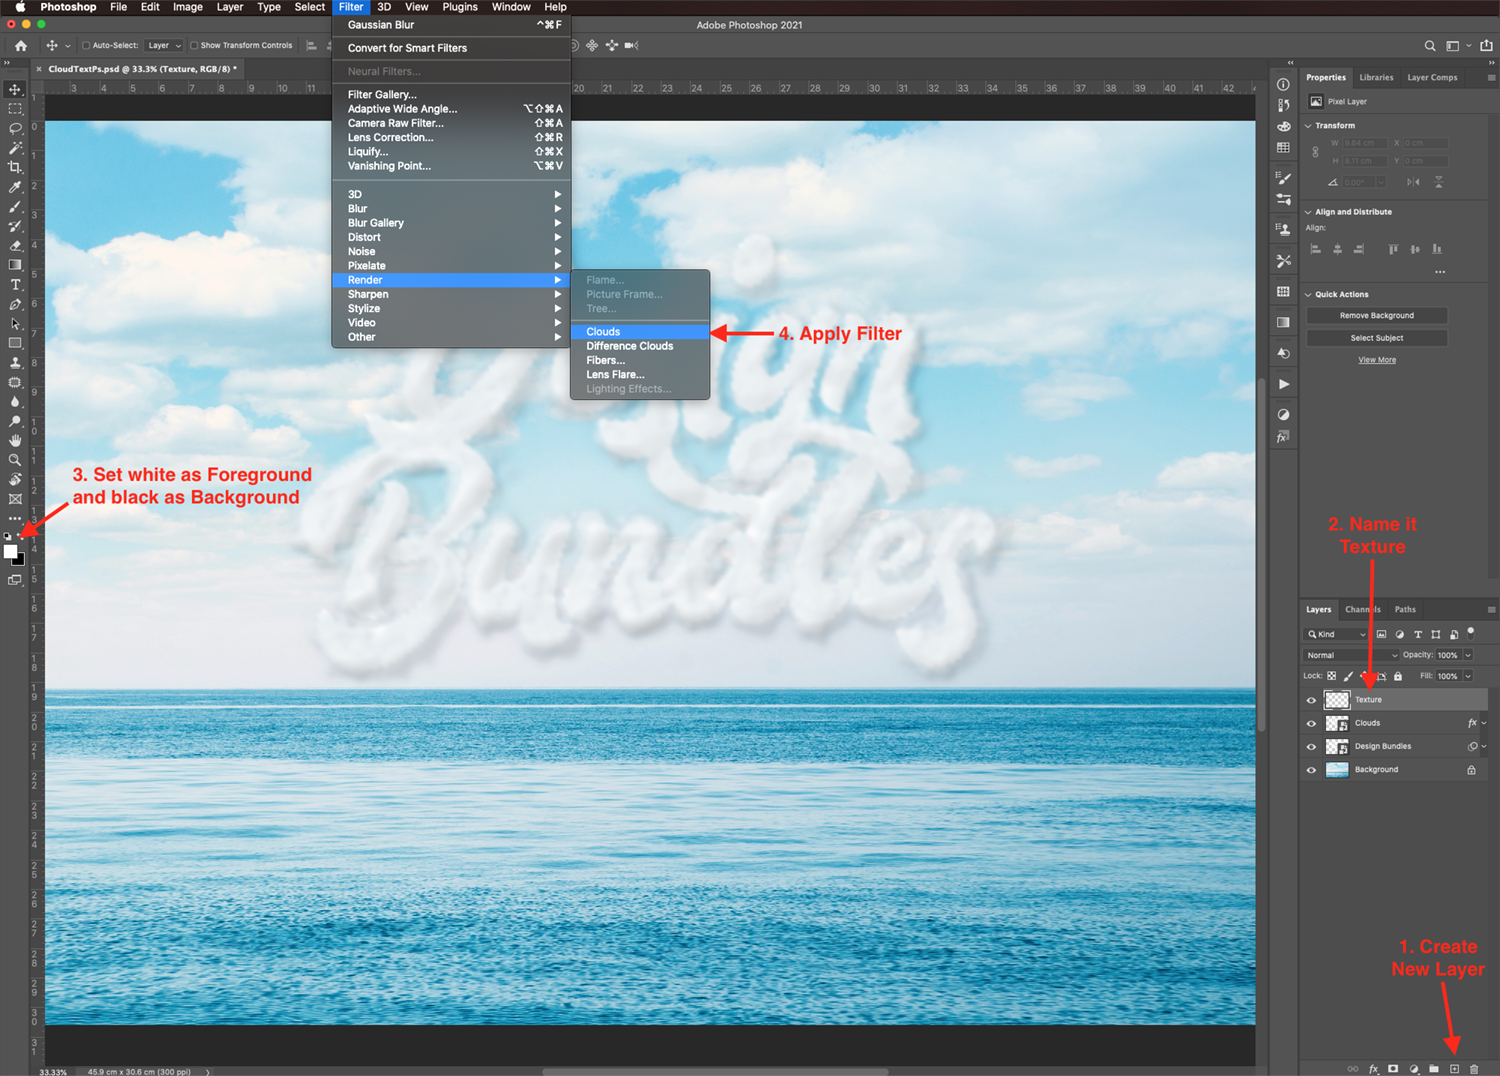Switch to the Libraries tab
1500x1076 pixels.
tap(1376, 77)
